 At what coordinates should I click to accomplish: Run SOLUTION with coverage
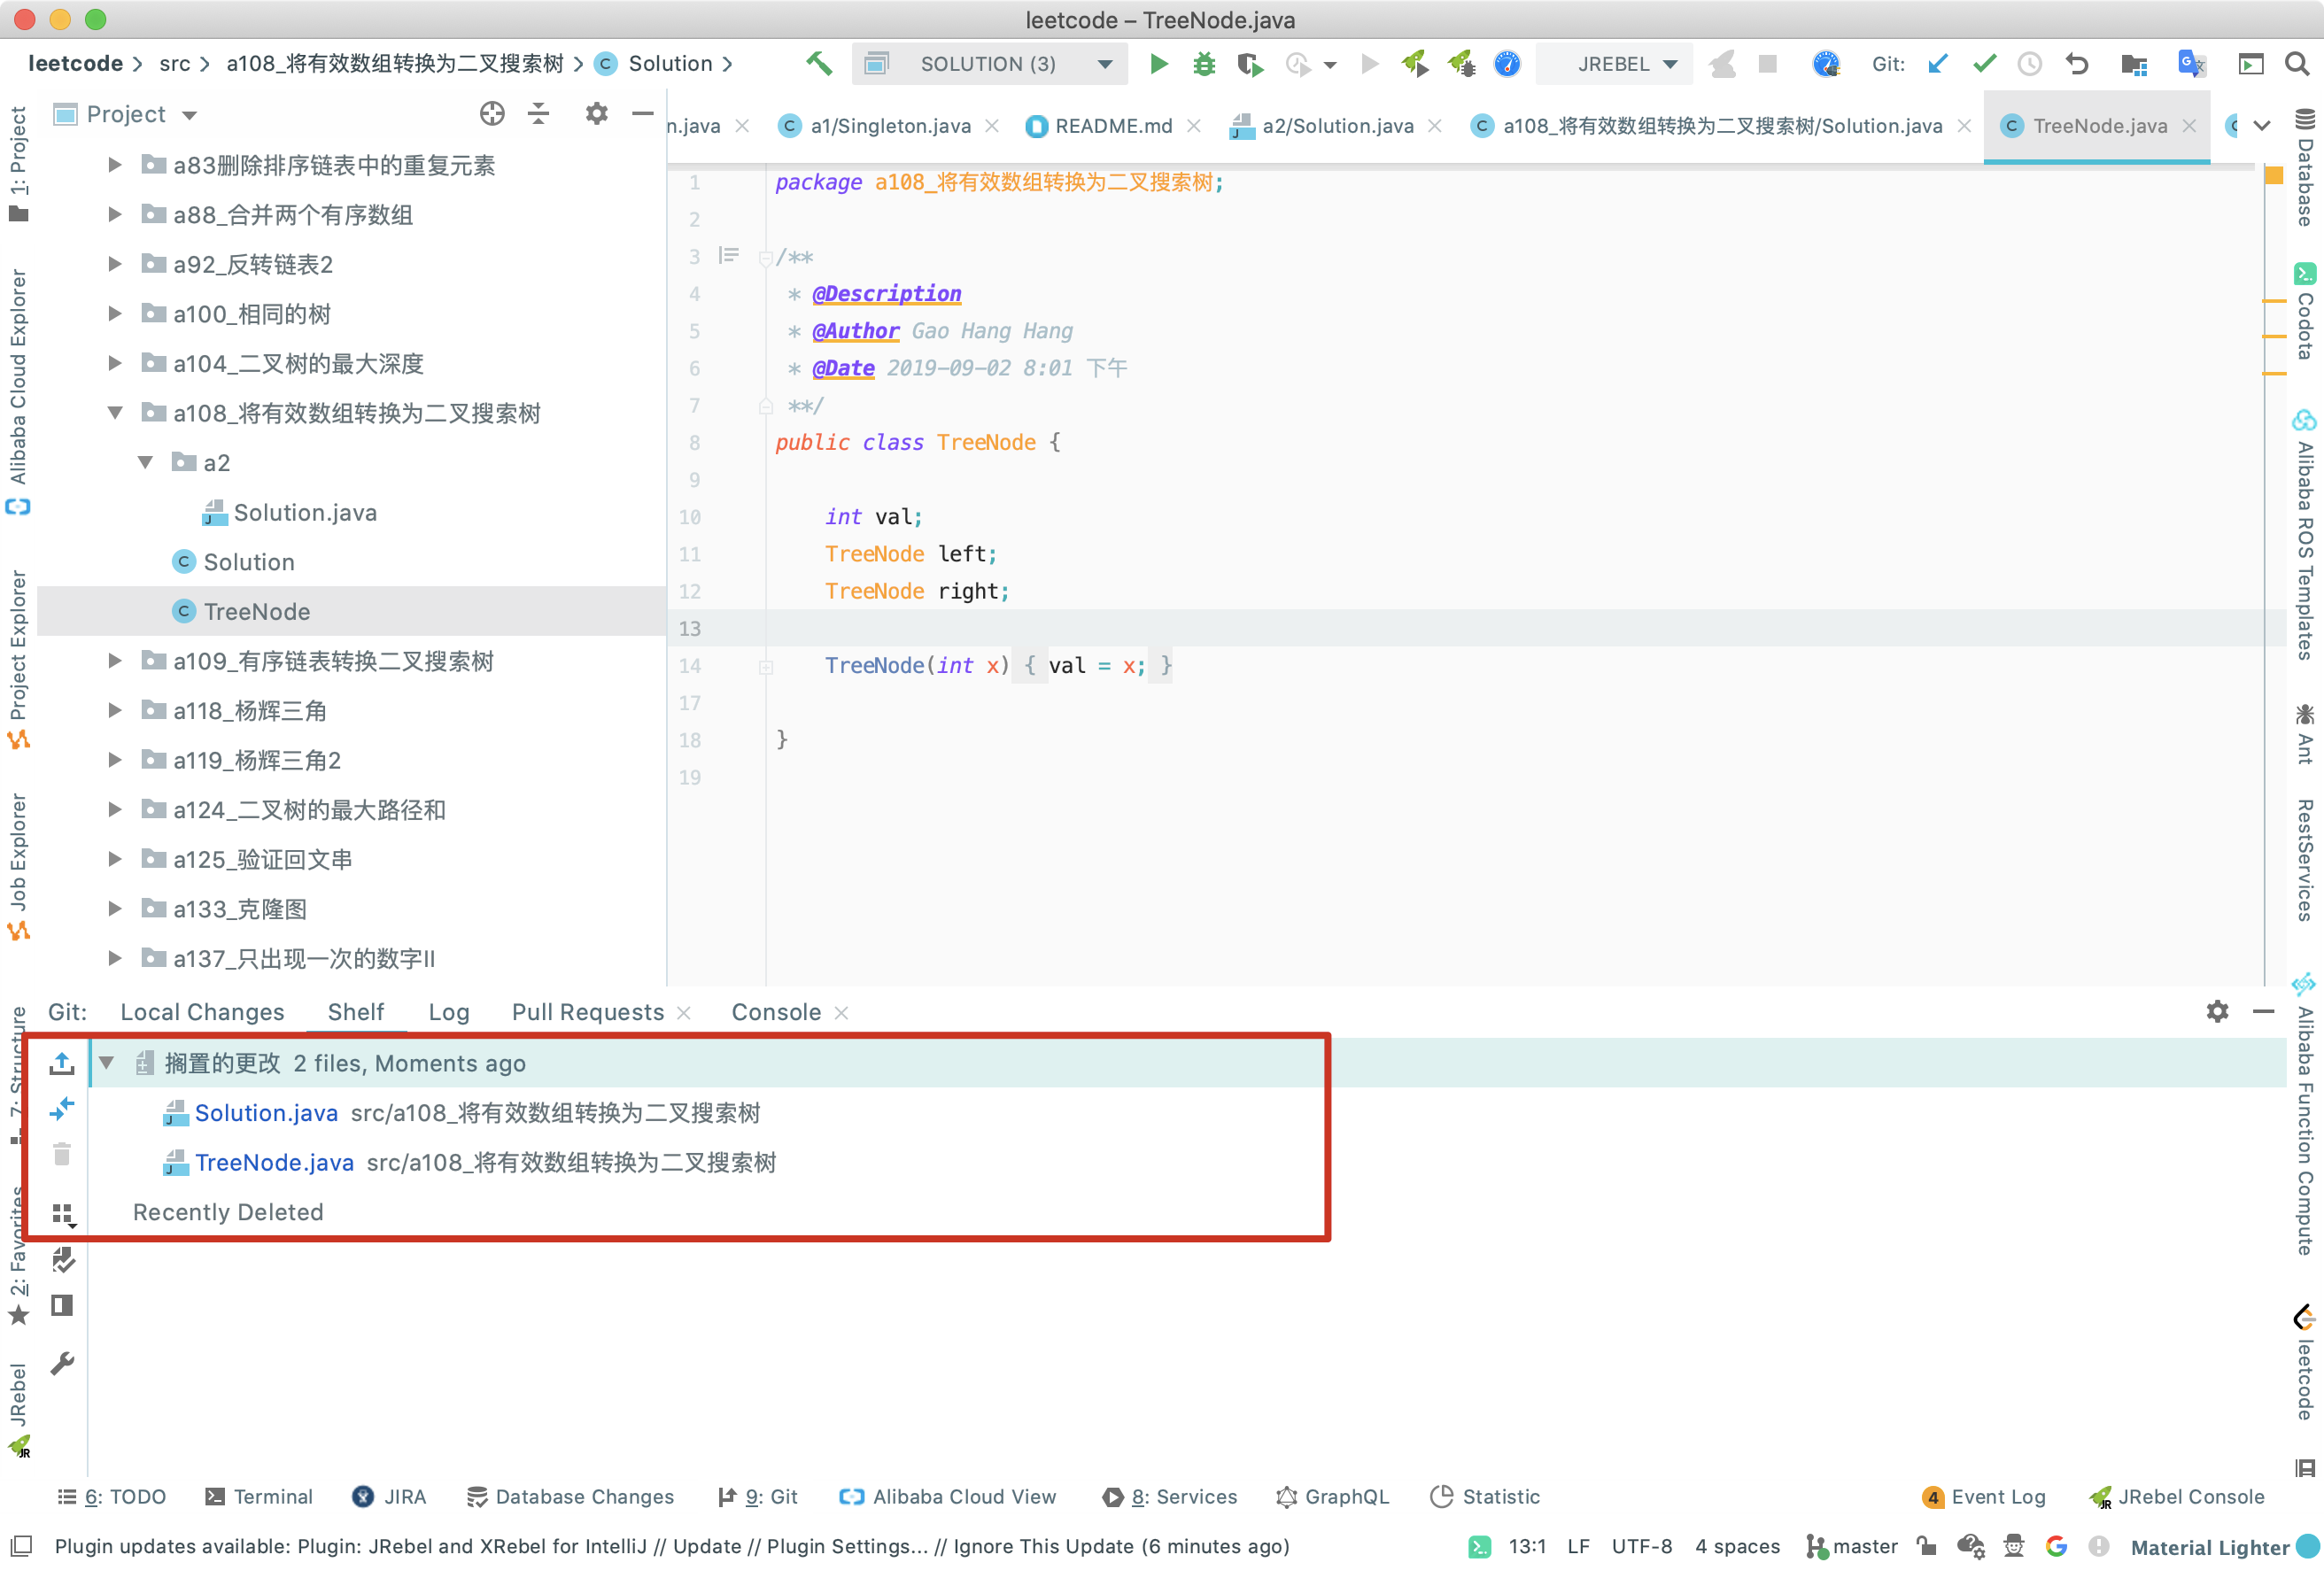coord(1248,63)
